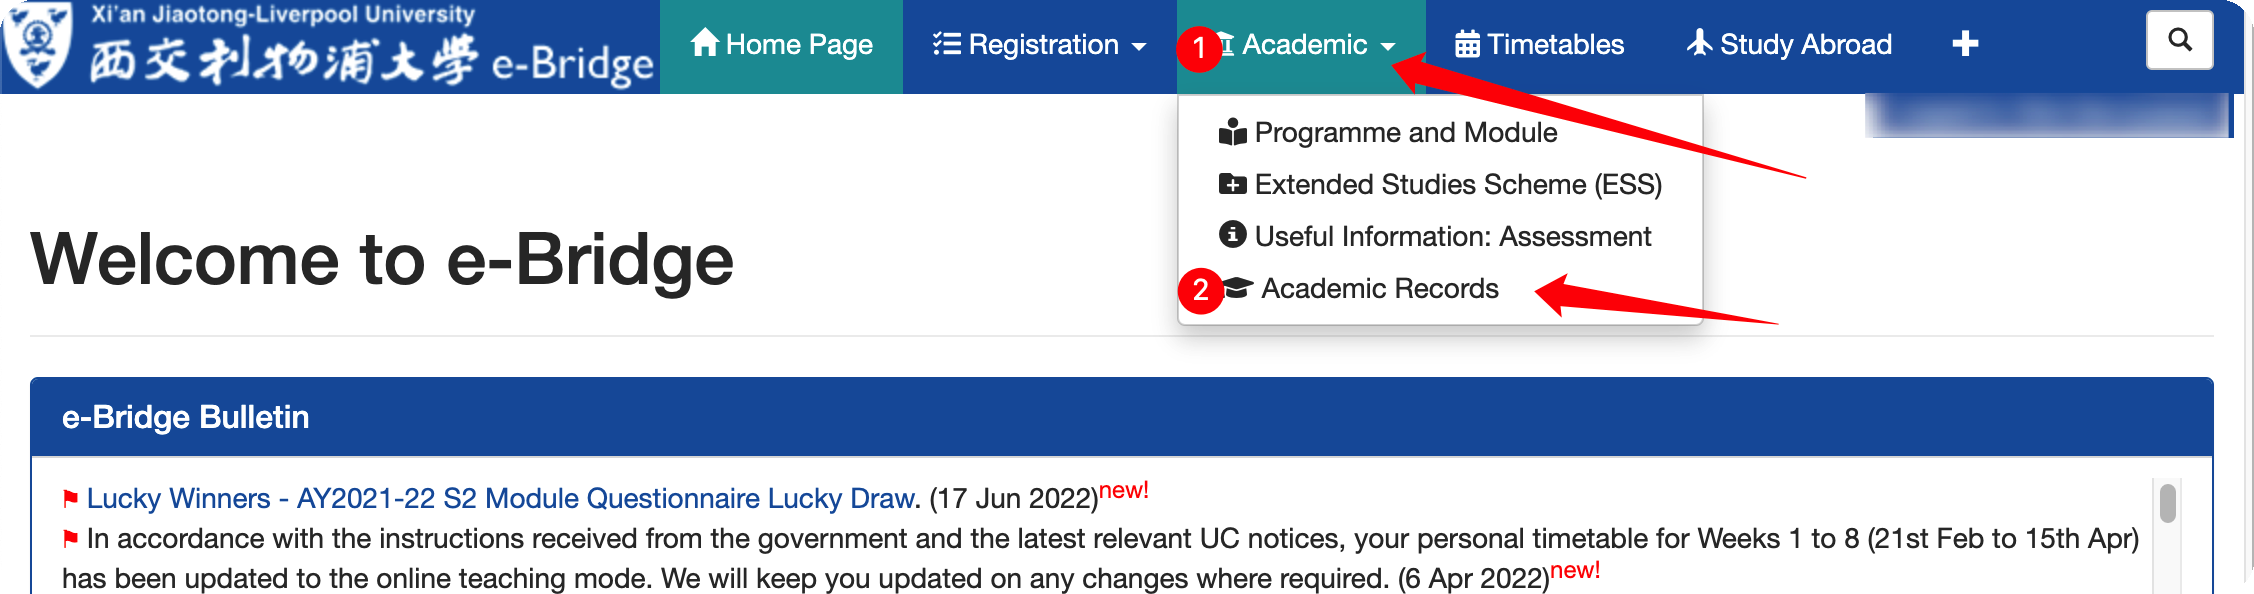
Task: Click the Useful Information info icon
Action: tap(1232, 235)
